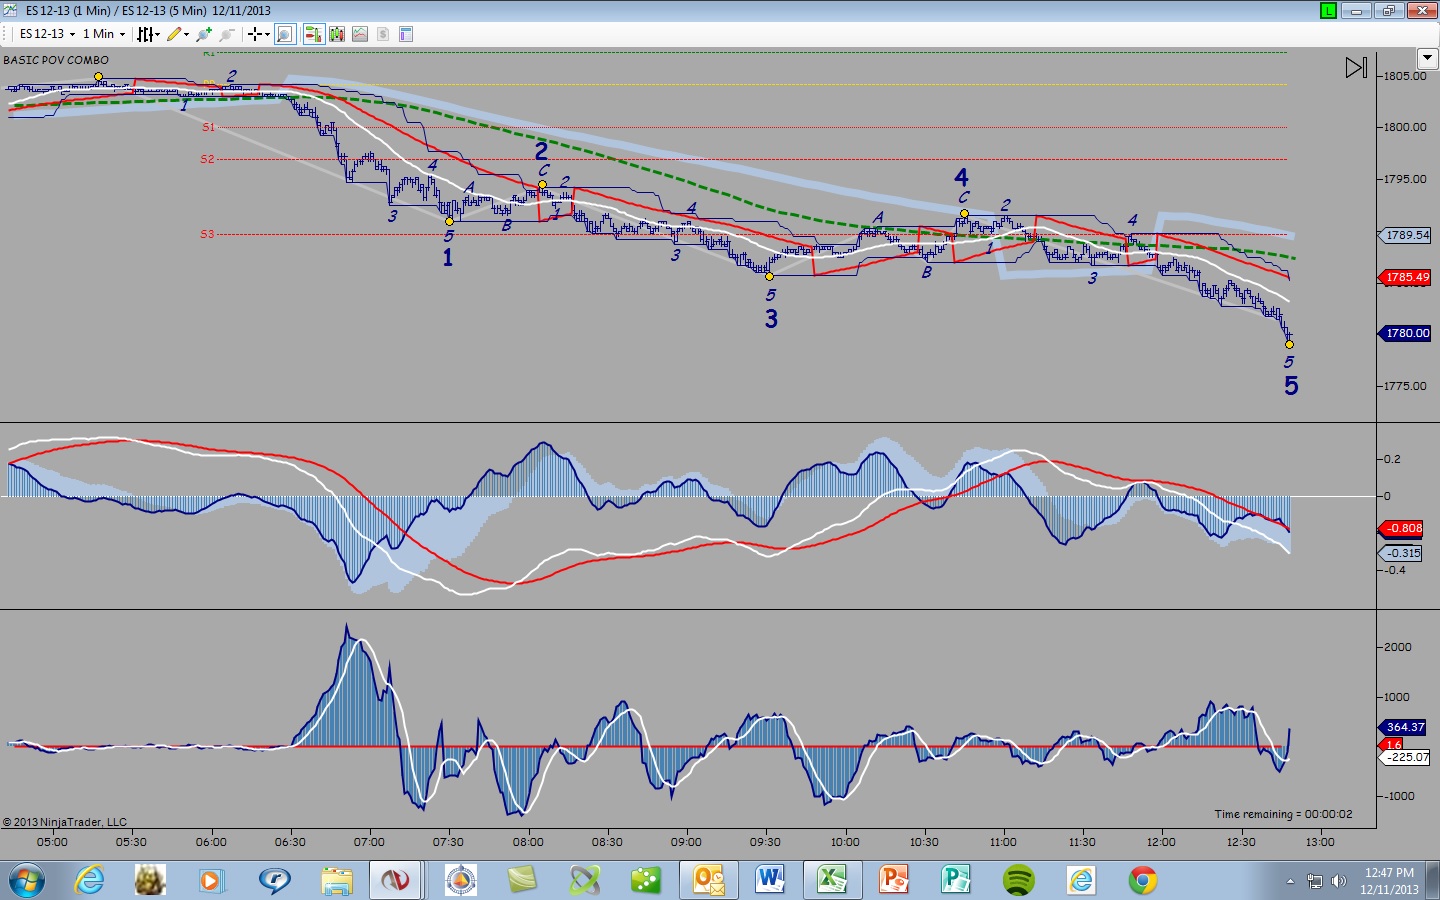Open Windows Explorer folder icon in taskbar
The width and height of the screenshot is (1440, 900).
click(337, 881)
